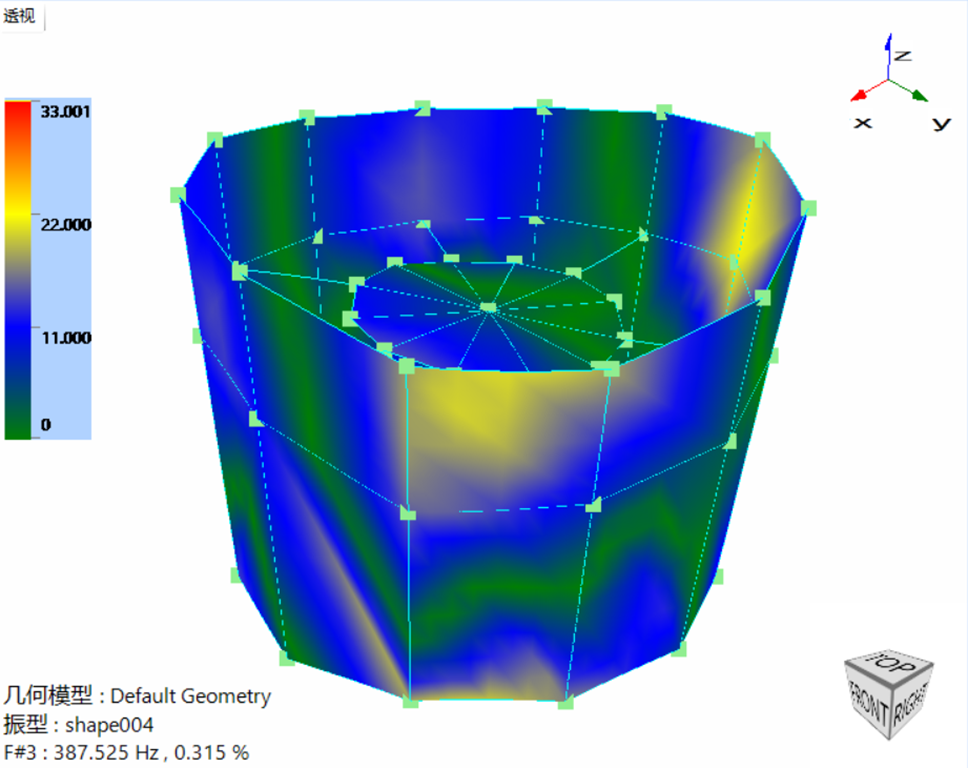Click the FRONT face of the view cube

click(869, 705)
